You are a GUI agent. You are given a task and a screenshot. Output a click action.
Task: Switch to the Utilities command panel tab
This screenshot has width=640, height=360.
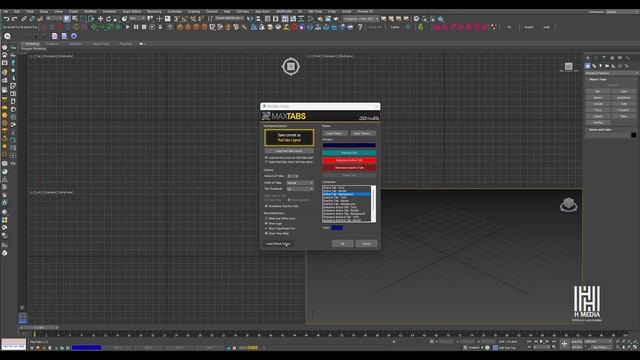point(628,58)
